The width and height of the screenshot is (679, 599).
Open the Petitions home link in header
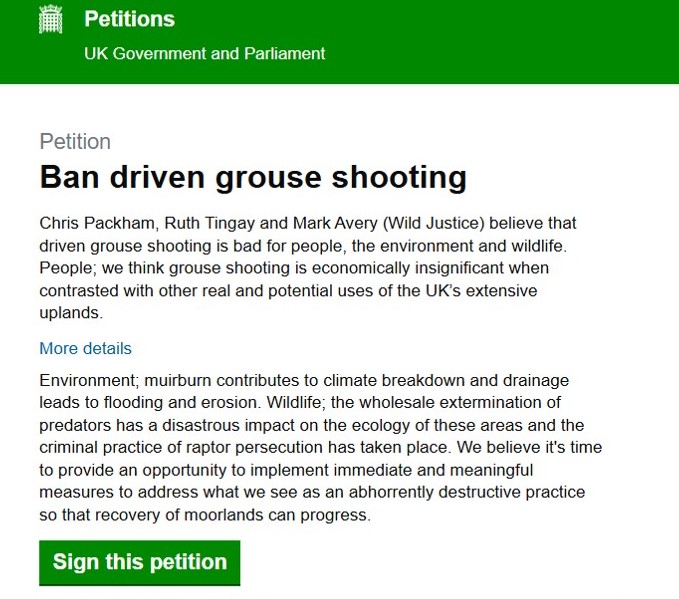[129, 19]
